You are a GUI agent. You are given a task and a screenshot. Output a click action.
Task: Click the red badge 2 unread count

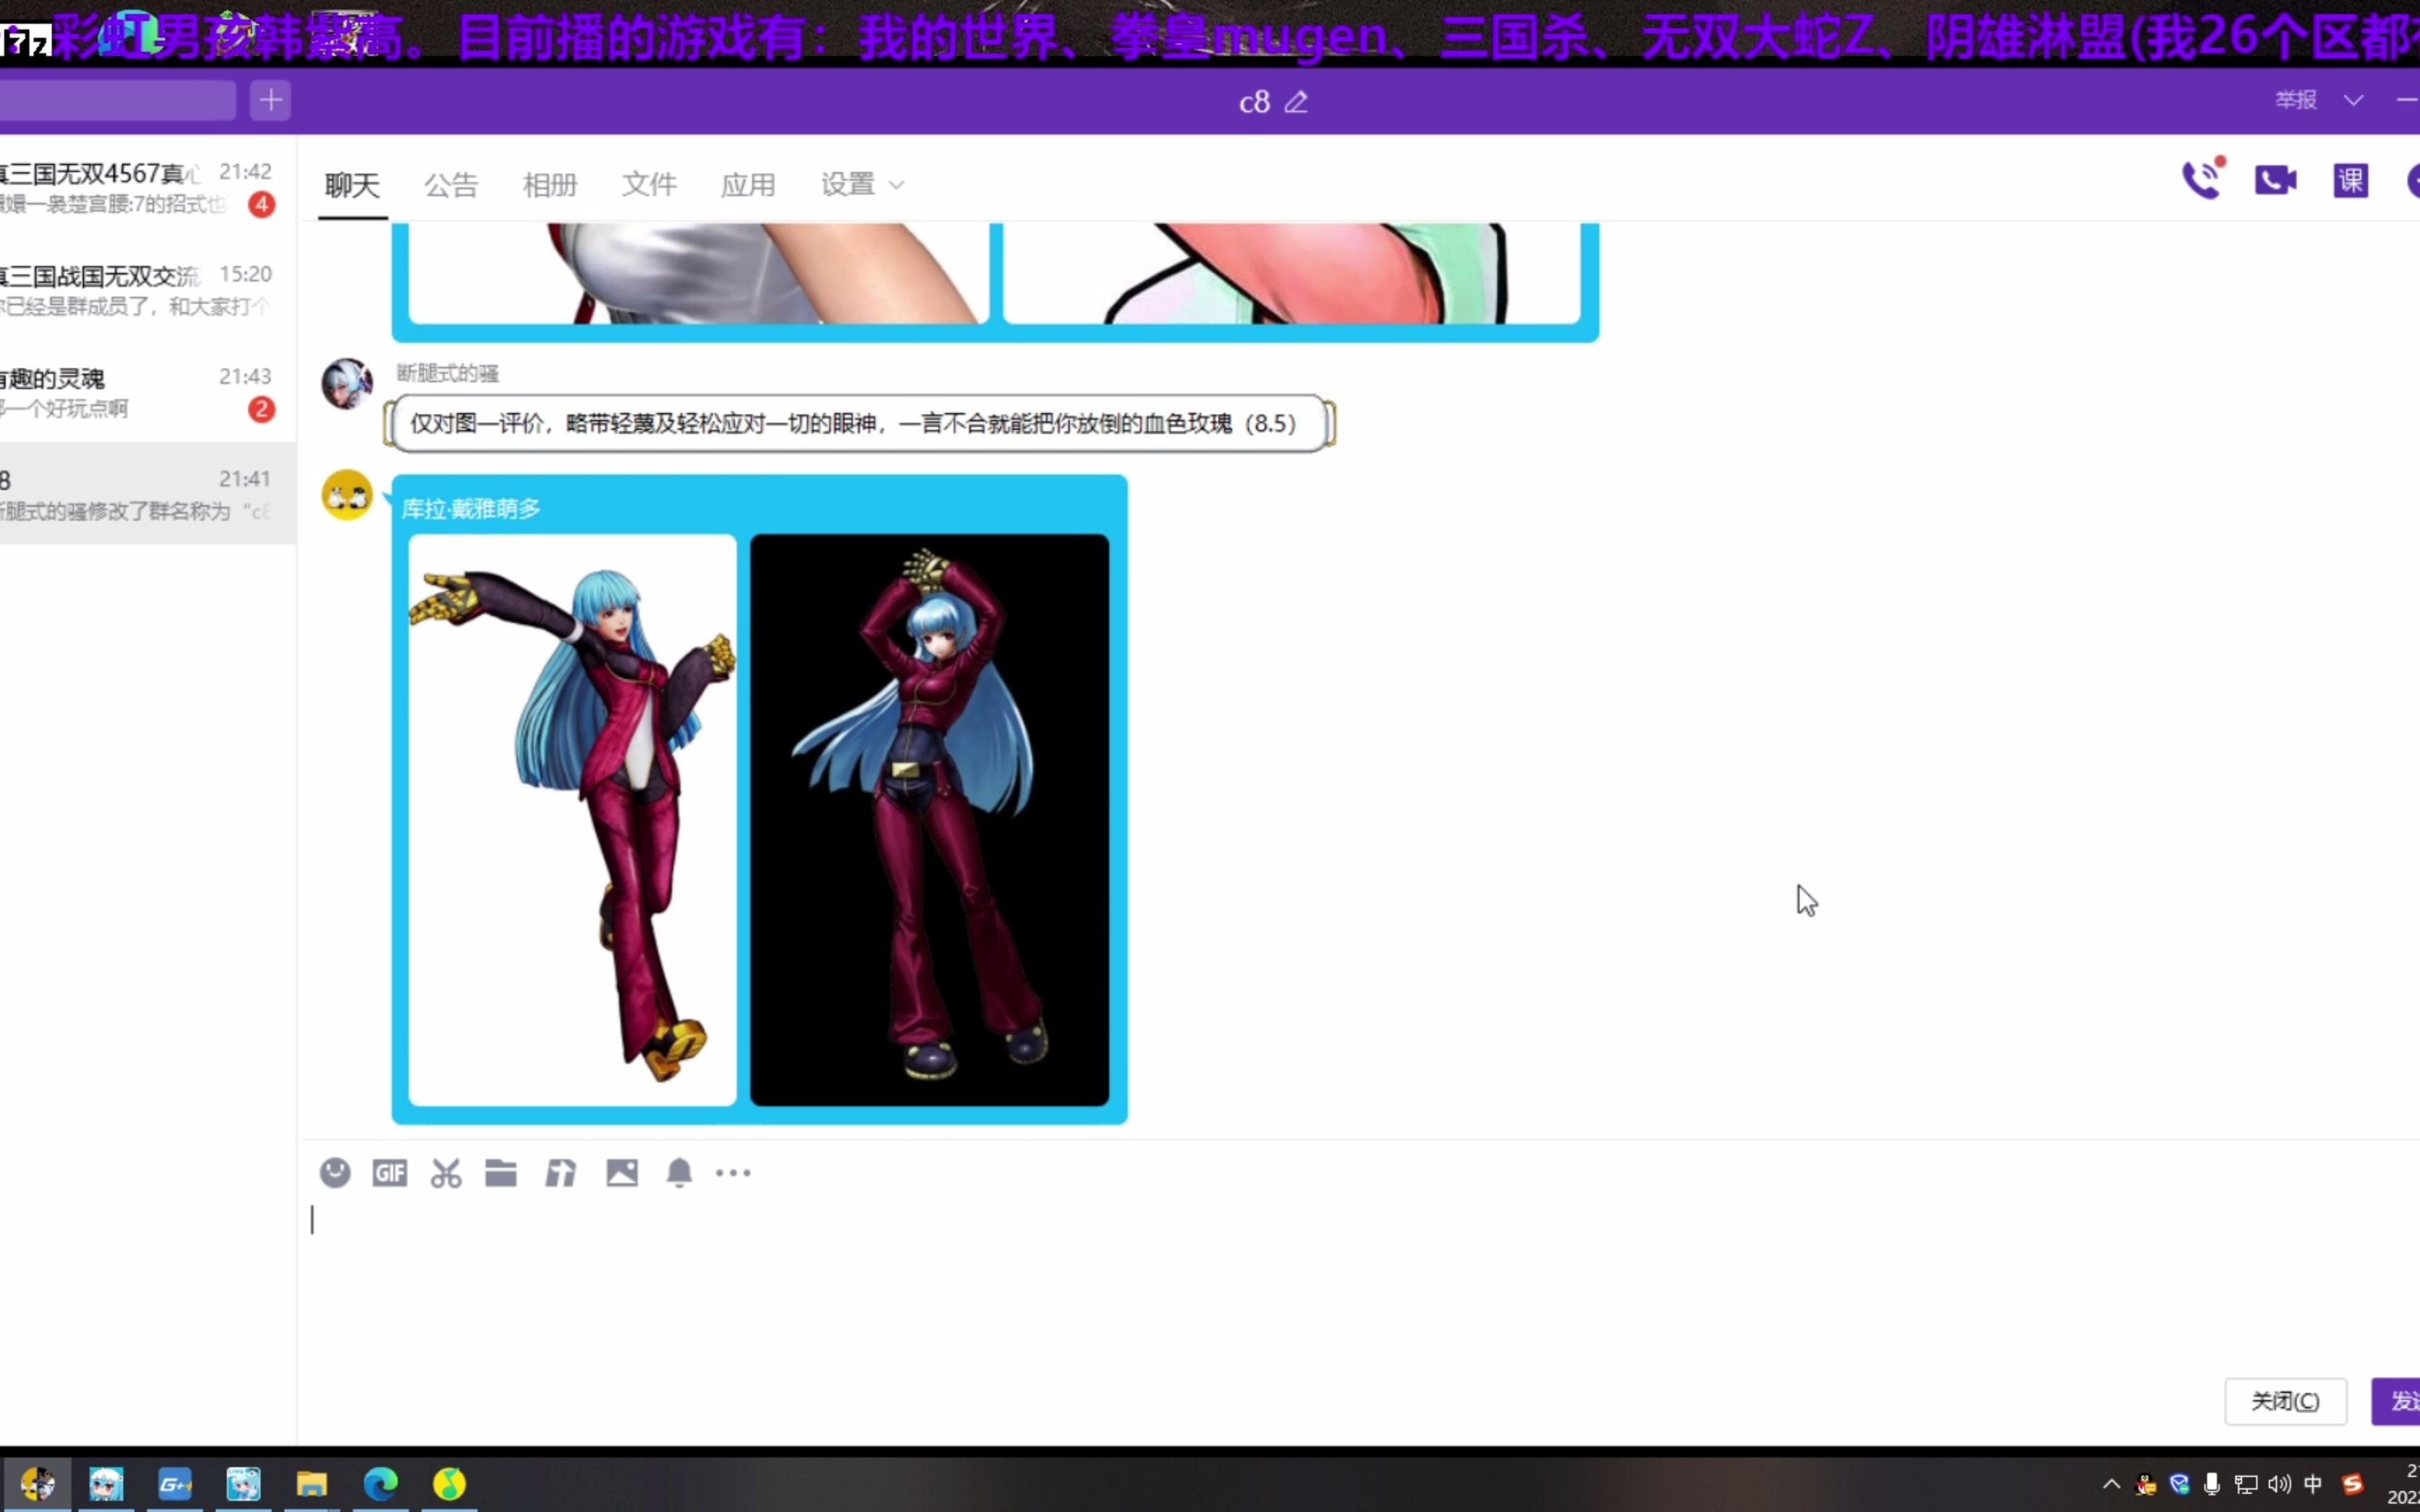point(262,409)
